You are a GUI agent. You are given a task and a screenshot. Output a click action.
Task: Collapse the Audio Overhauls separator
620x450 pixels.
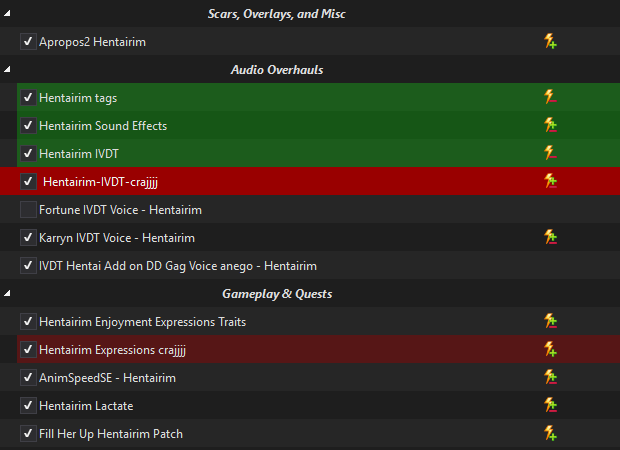click(x=7, y=69)
